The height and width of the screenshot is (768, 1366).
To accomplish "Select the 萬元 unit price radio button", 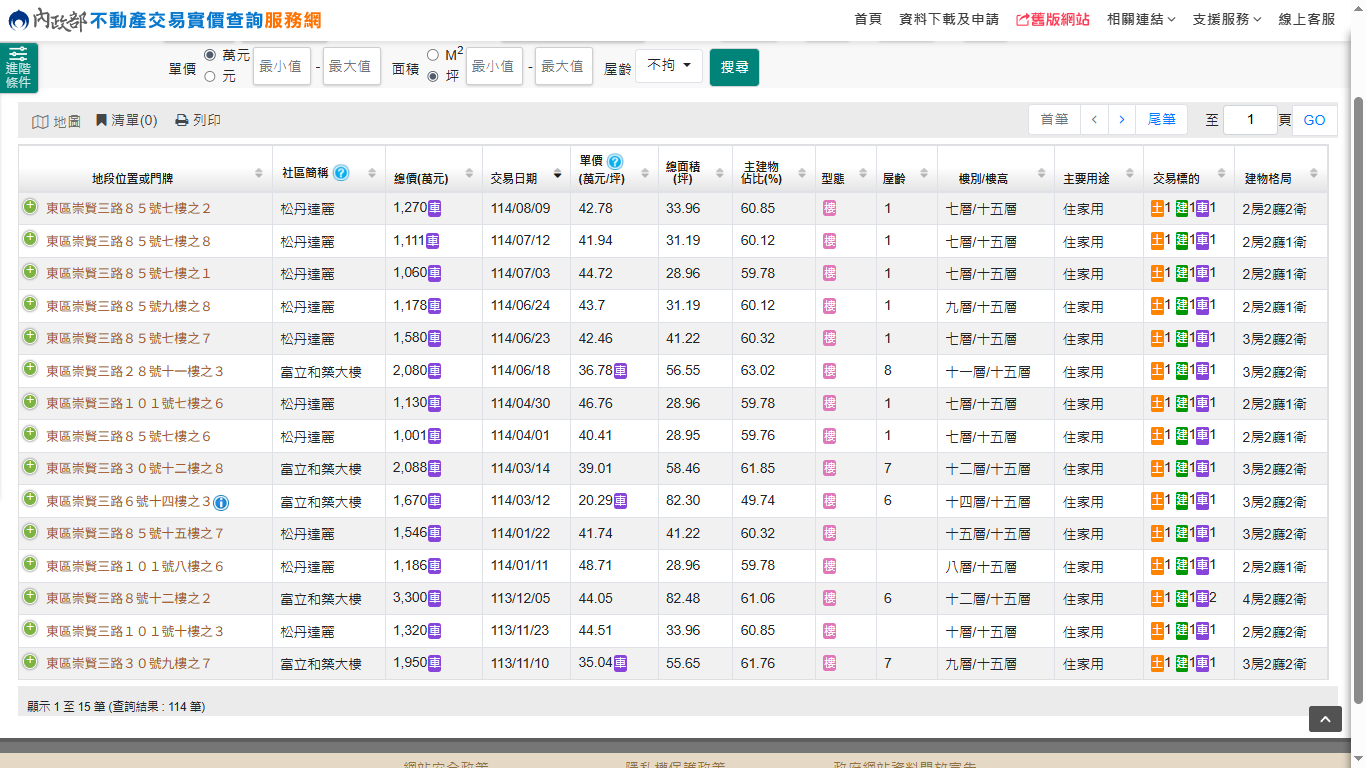I will pyautogui.click(x=210, y=55).
